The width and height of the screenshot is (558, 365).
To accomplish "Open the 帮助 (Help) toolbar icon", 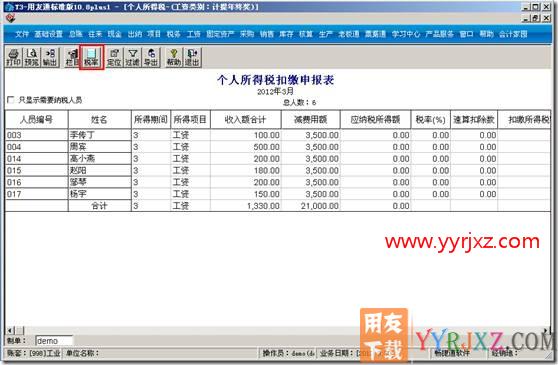I will [174, 57].
